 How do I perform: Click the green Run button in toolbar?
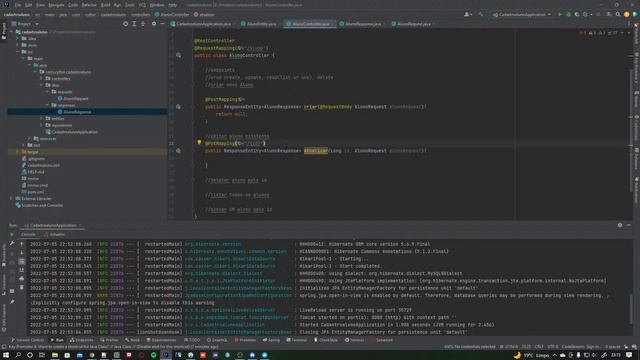coord(560,15)
